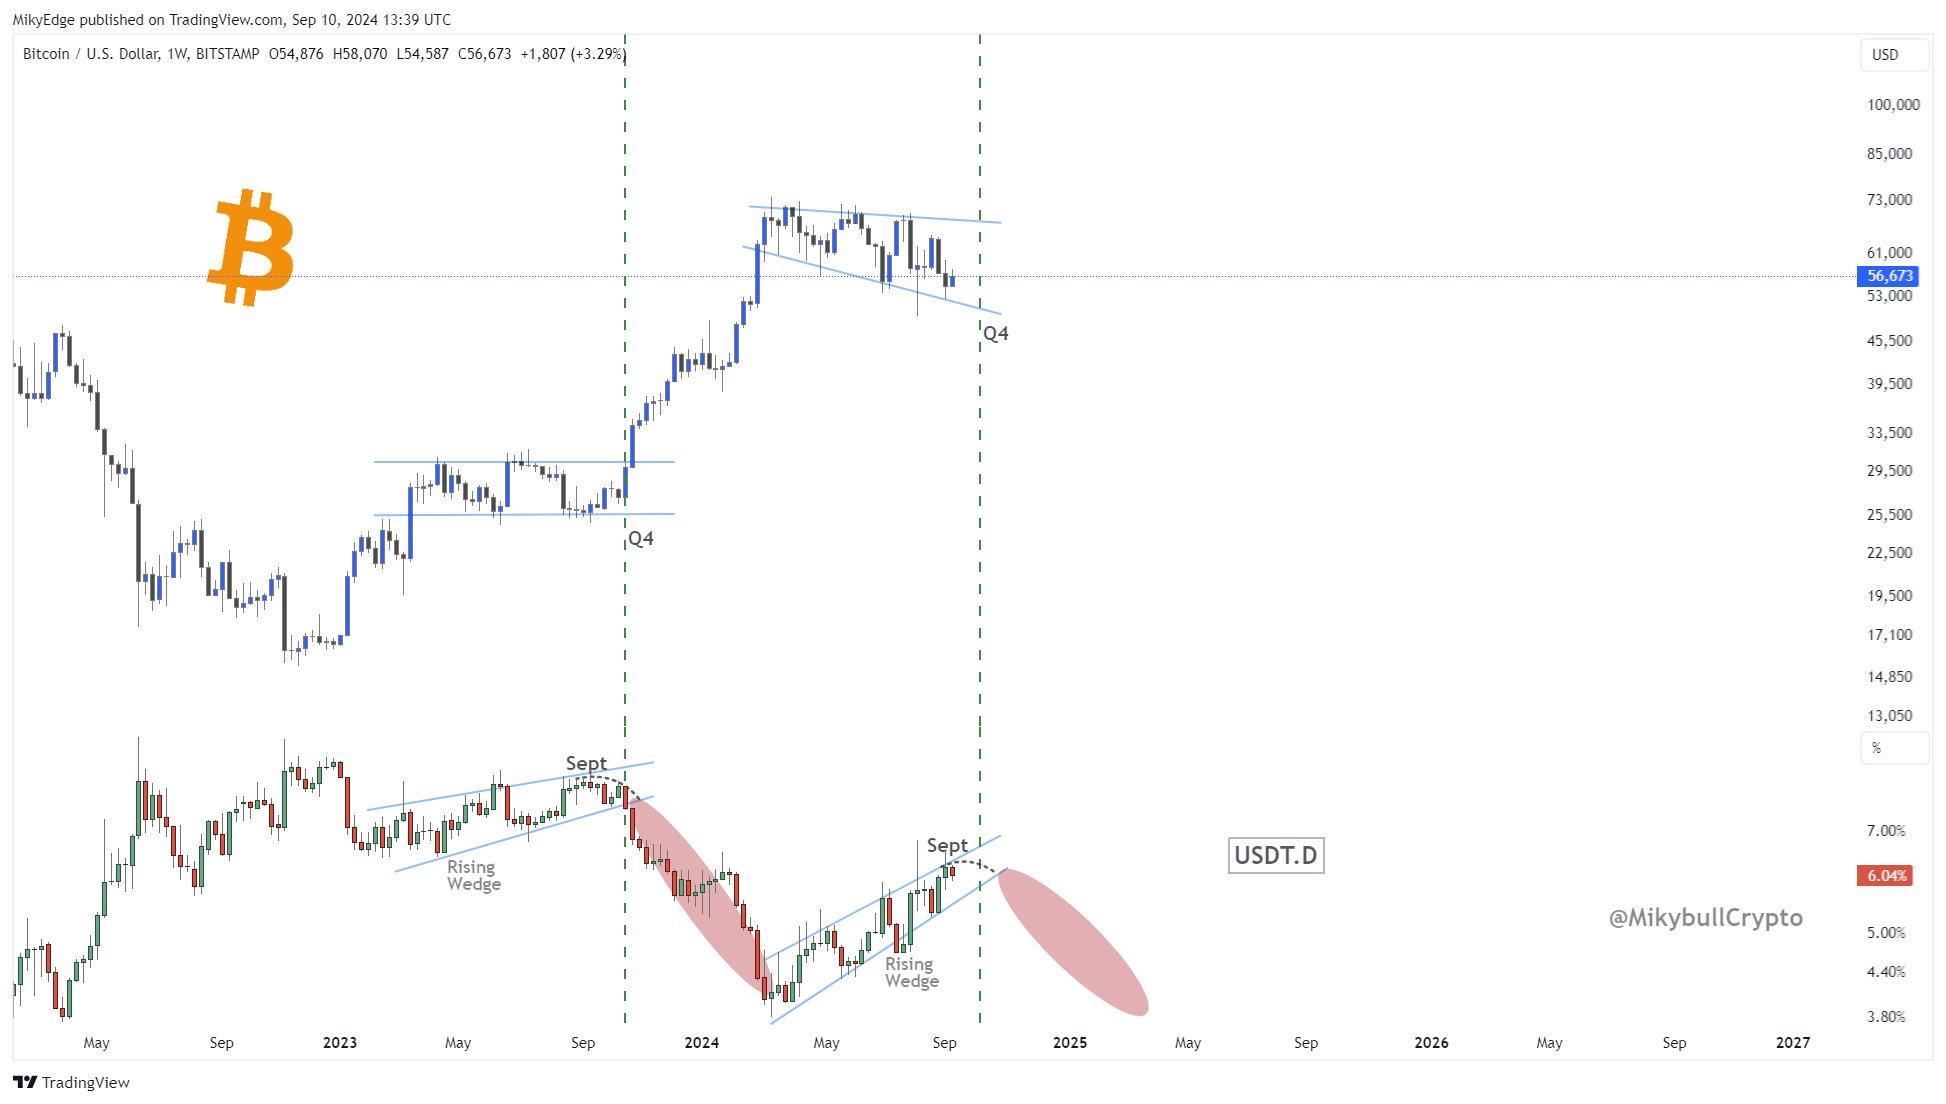Click the percent scale button
The width and height of the screenshot is (1946, 1104).
tap(1892, 748)
